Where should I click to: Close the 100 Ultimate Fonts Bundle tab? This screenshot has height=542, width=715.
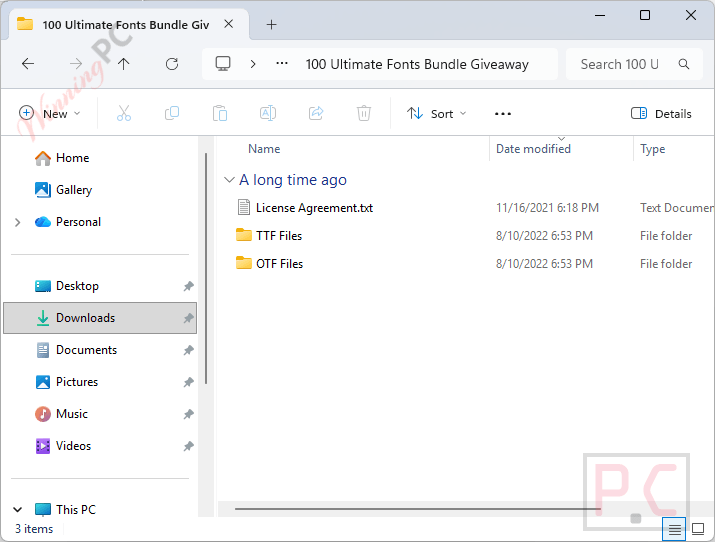point(229,24)
